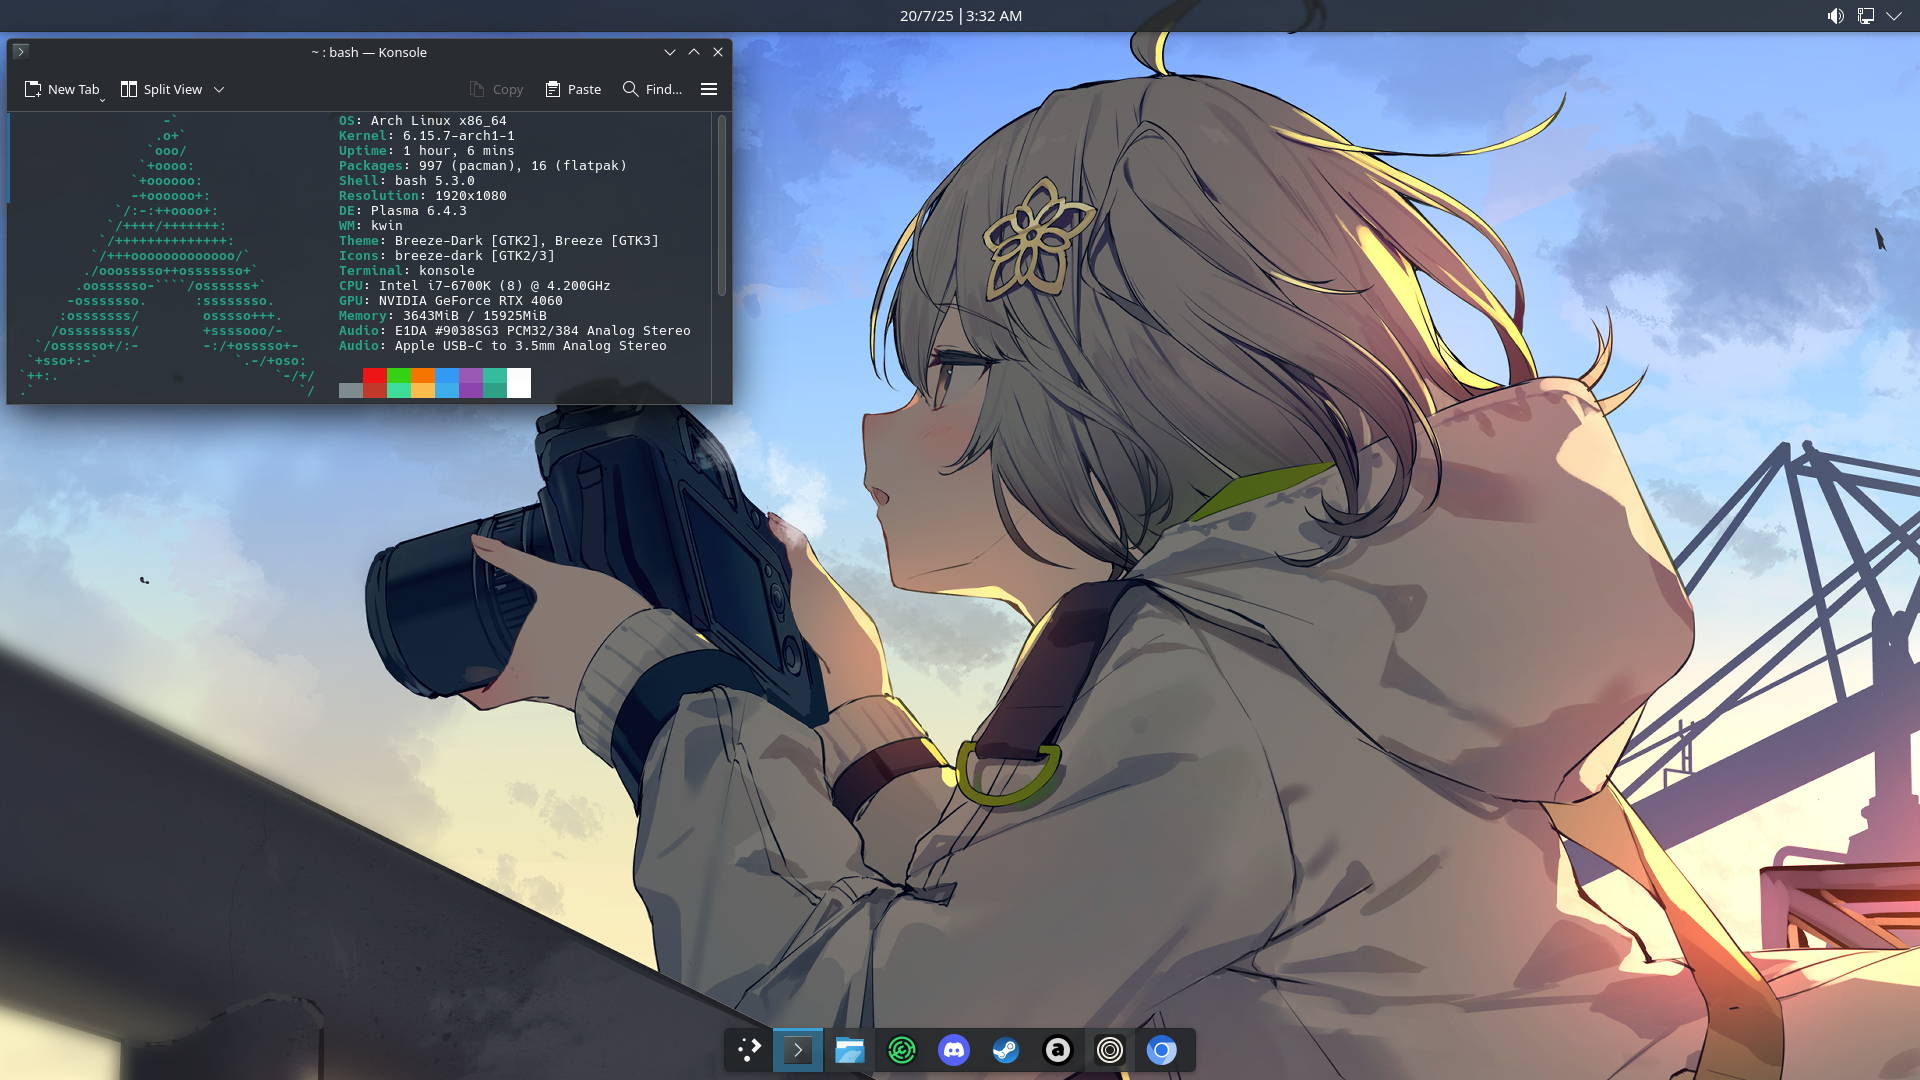The image size is (1920, 1080).
Task: Open Discord from the dock
Action: click(x=954, y=1050)
